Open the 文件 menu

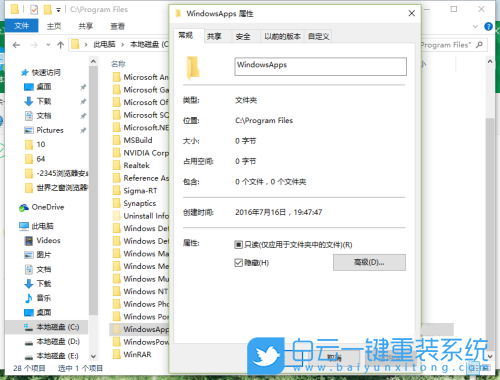(22, 26)
